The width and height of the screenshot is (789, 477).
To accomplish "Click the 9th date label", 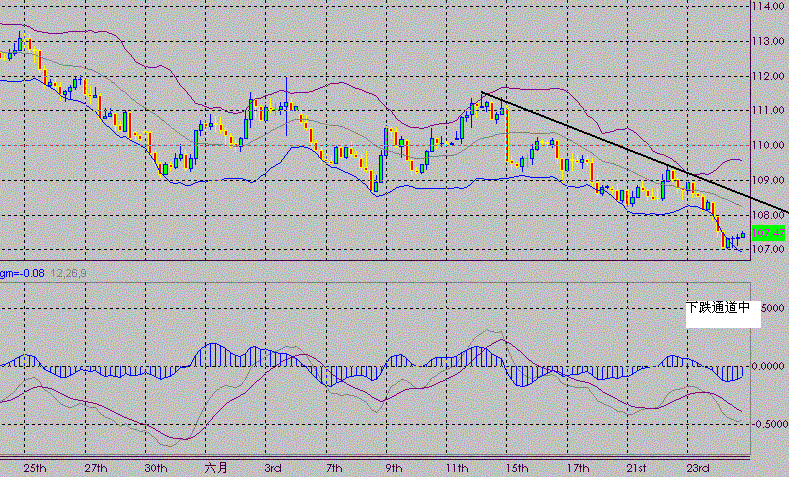I will 393,468.
